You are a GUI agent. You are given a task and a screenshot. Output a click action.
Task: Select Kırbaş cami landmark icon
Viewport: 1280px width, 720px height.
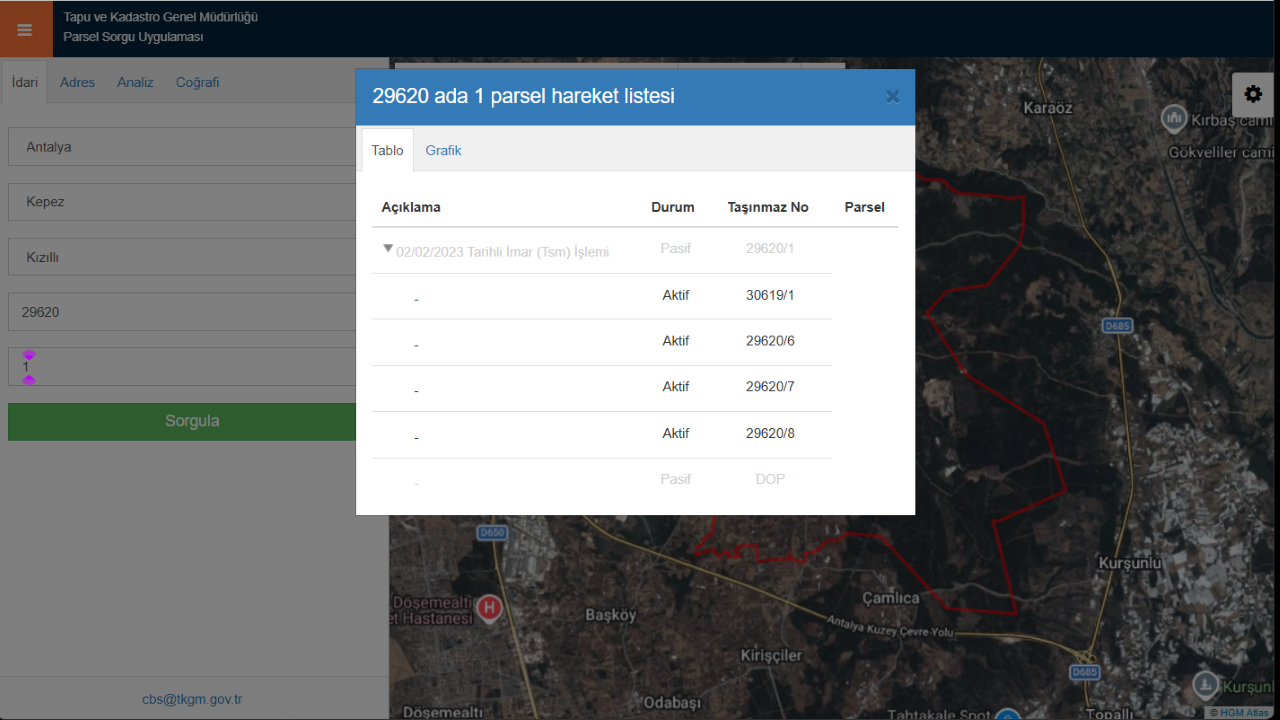tap(1173, 119)
